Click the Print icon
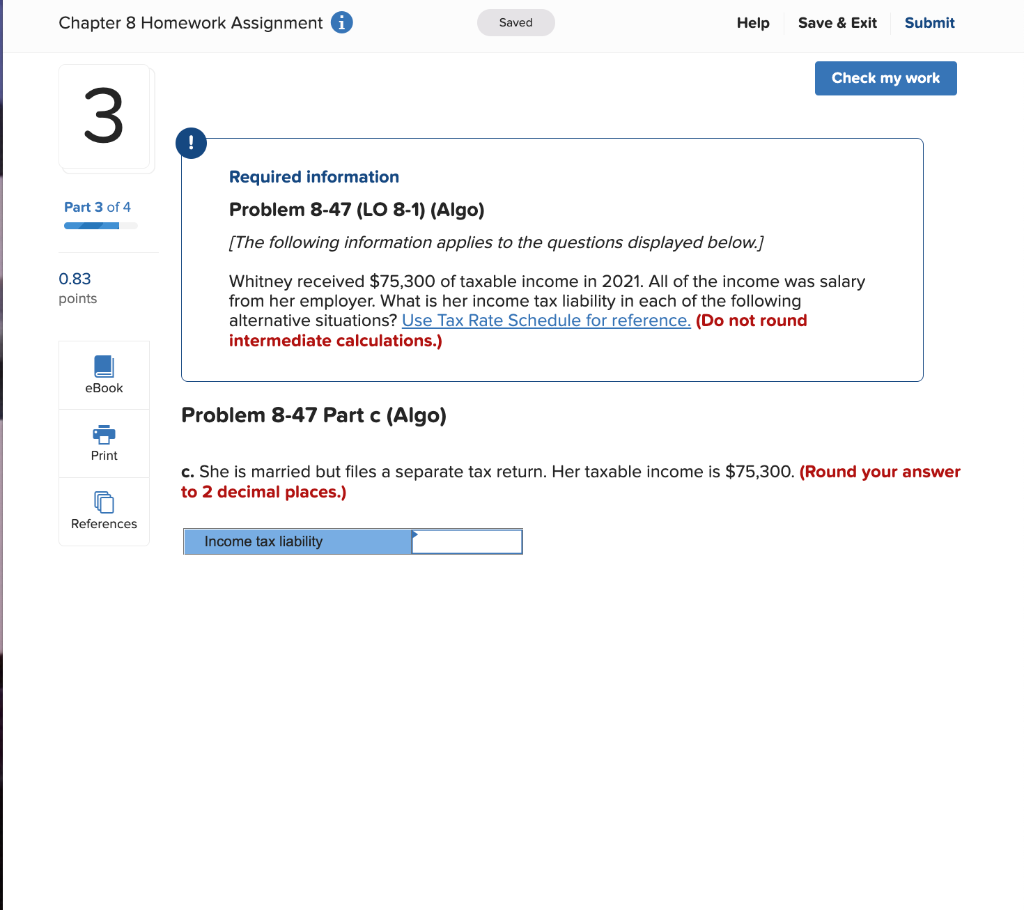Viewport: 1024px width, 910px height. 104,434
